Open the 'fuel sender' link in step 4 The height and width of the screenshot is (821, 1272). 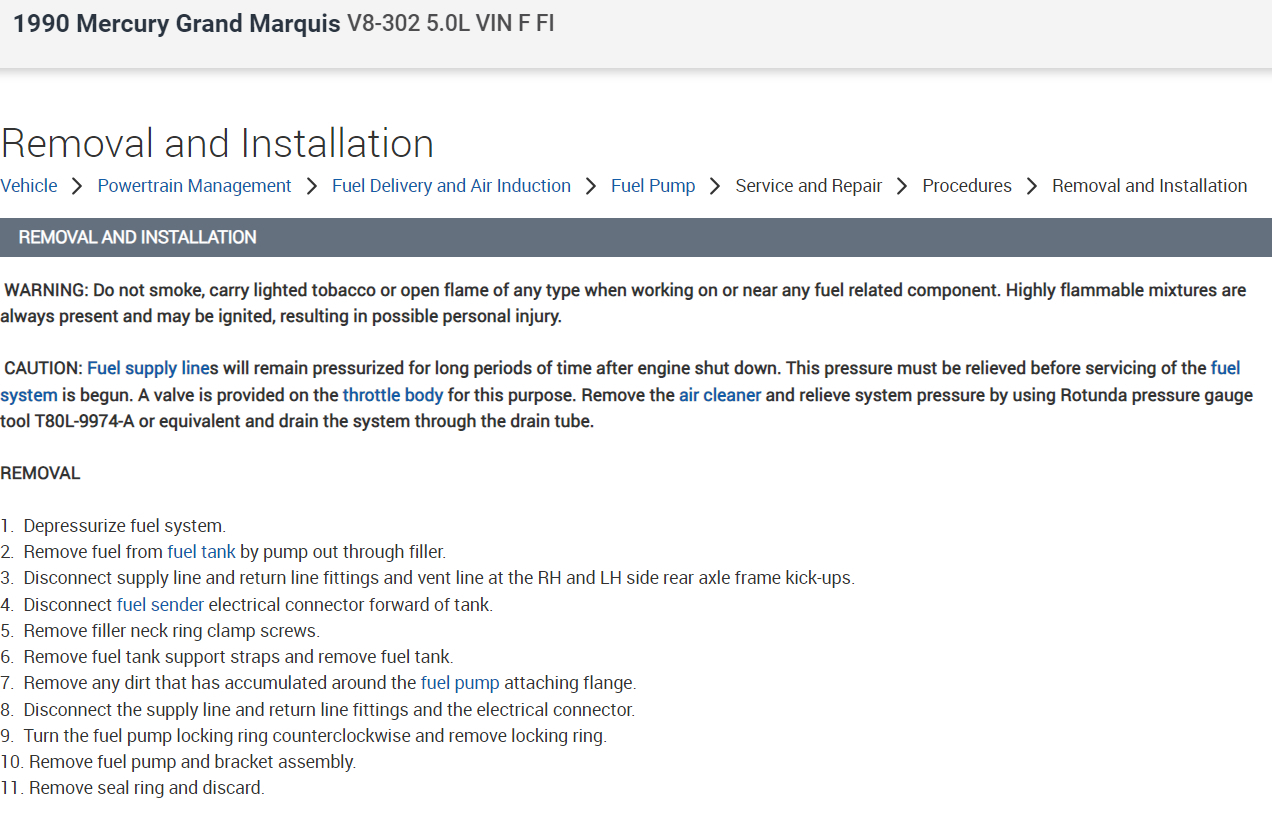pyautogui.click(x=160, y=605)
